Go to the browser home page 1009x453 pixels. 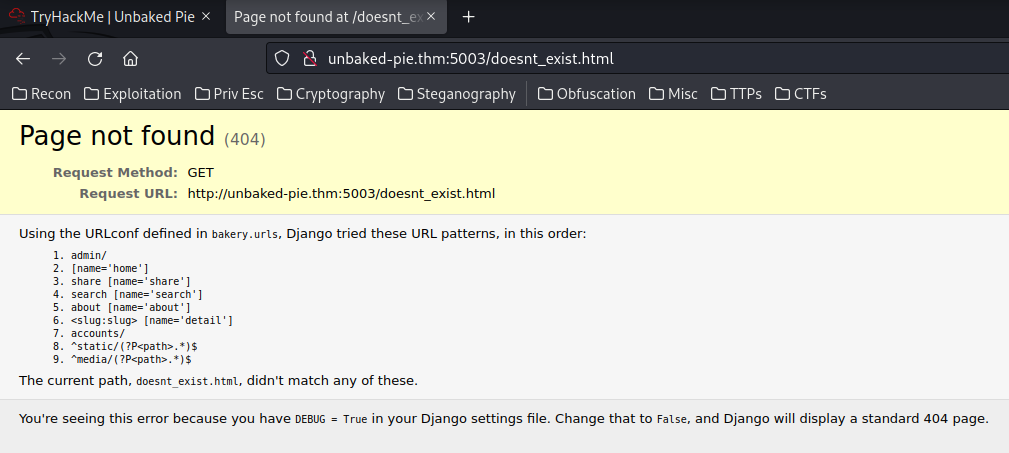point(131,59)
